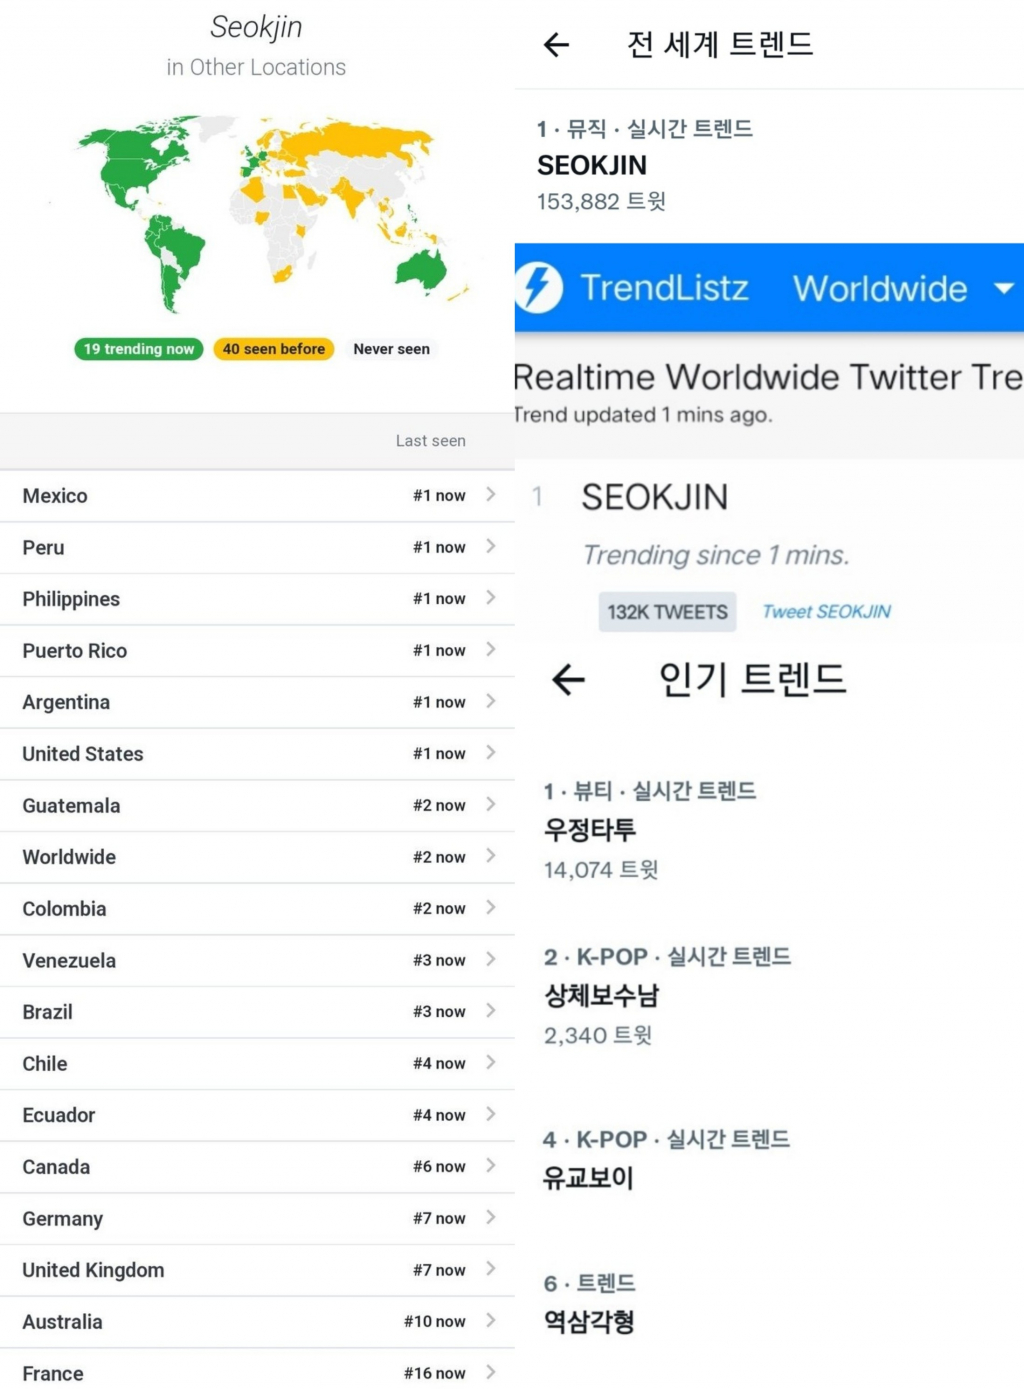Open the Venezuela row chevron
The width and height of the screenshot is (1024, 1389).
click(x=491, y=959)
